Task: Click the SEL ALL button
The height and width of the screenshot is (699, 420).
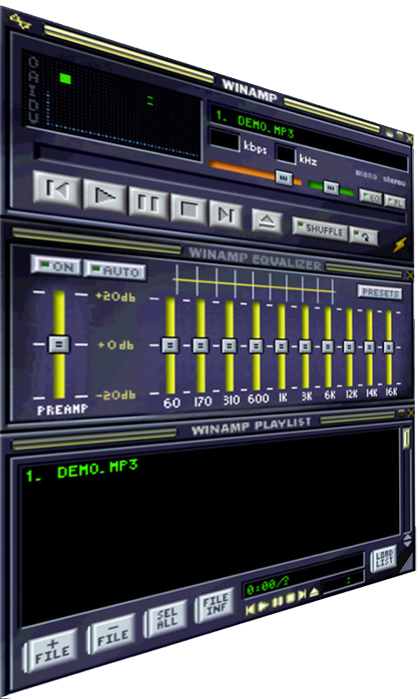Action: (x=165, y=619)
